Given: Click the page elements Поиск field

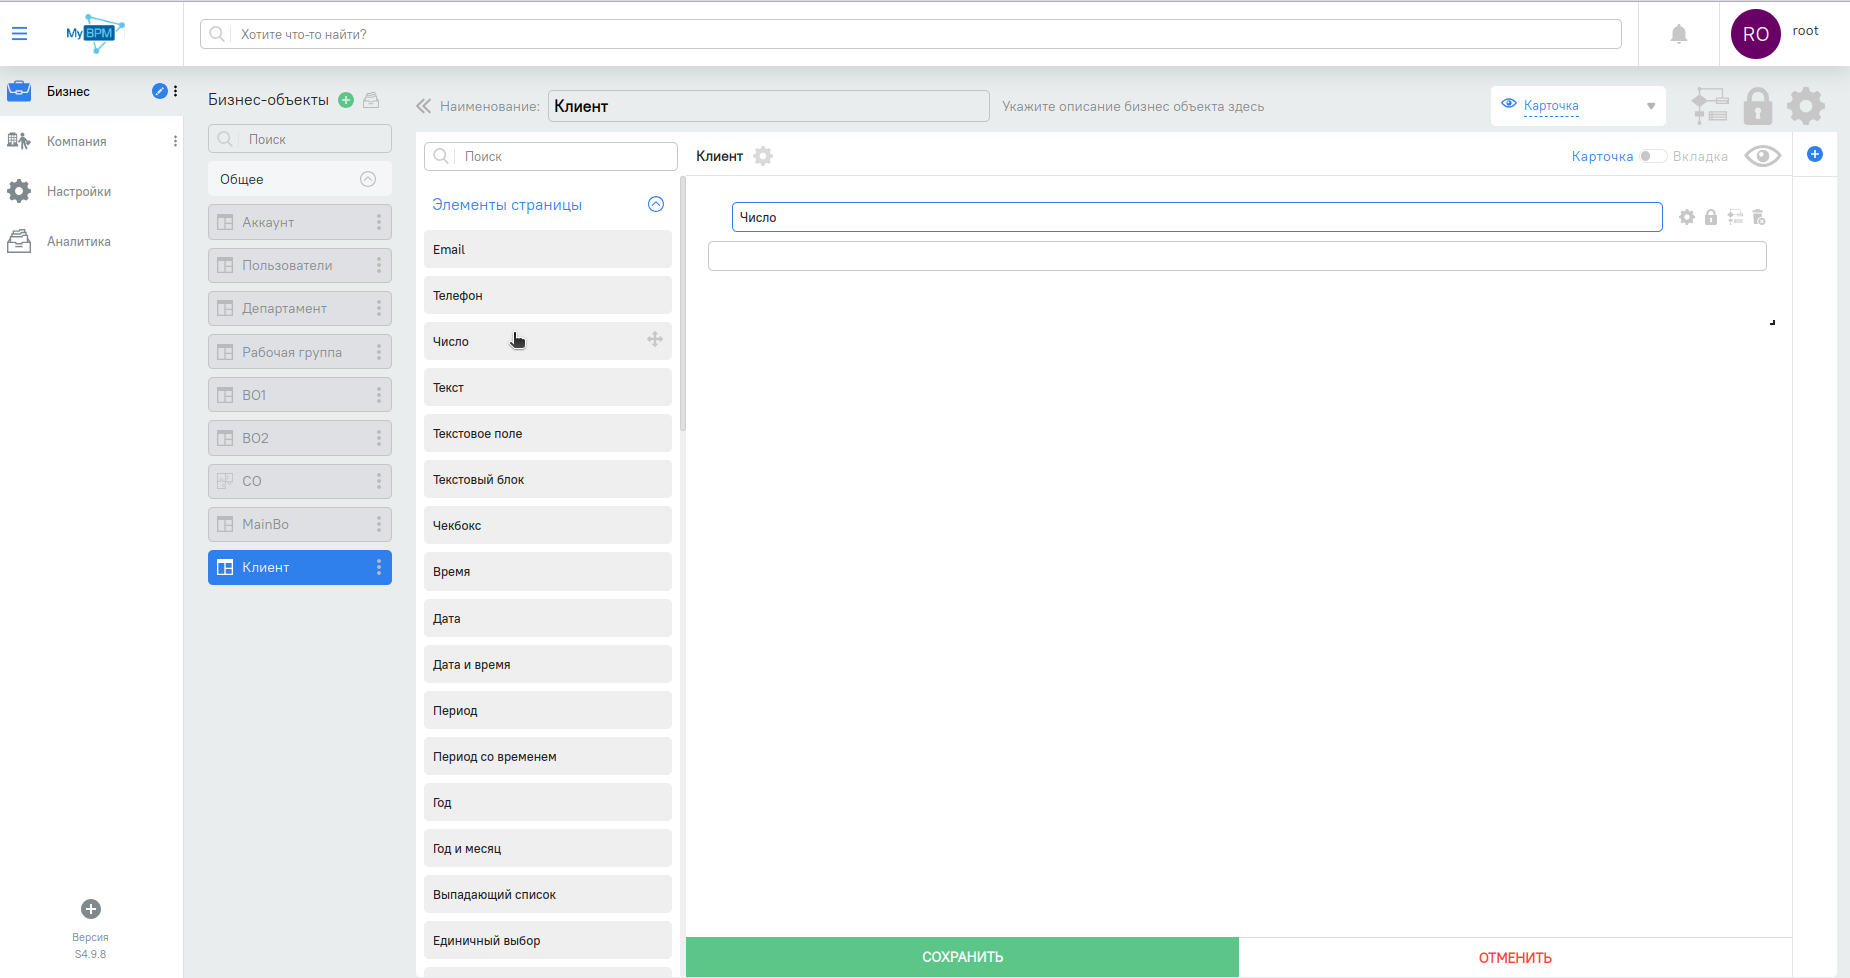Looking at the screenshot, I should [551, 156].
